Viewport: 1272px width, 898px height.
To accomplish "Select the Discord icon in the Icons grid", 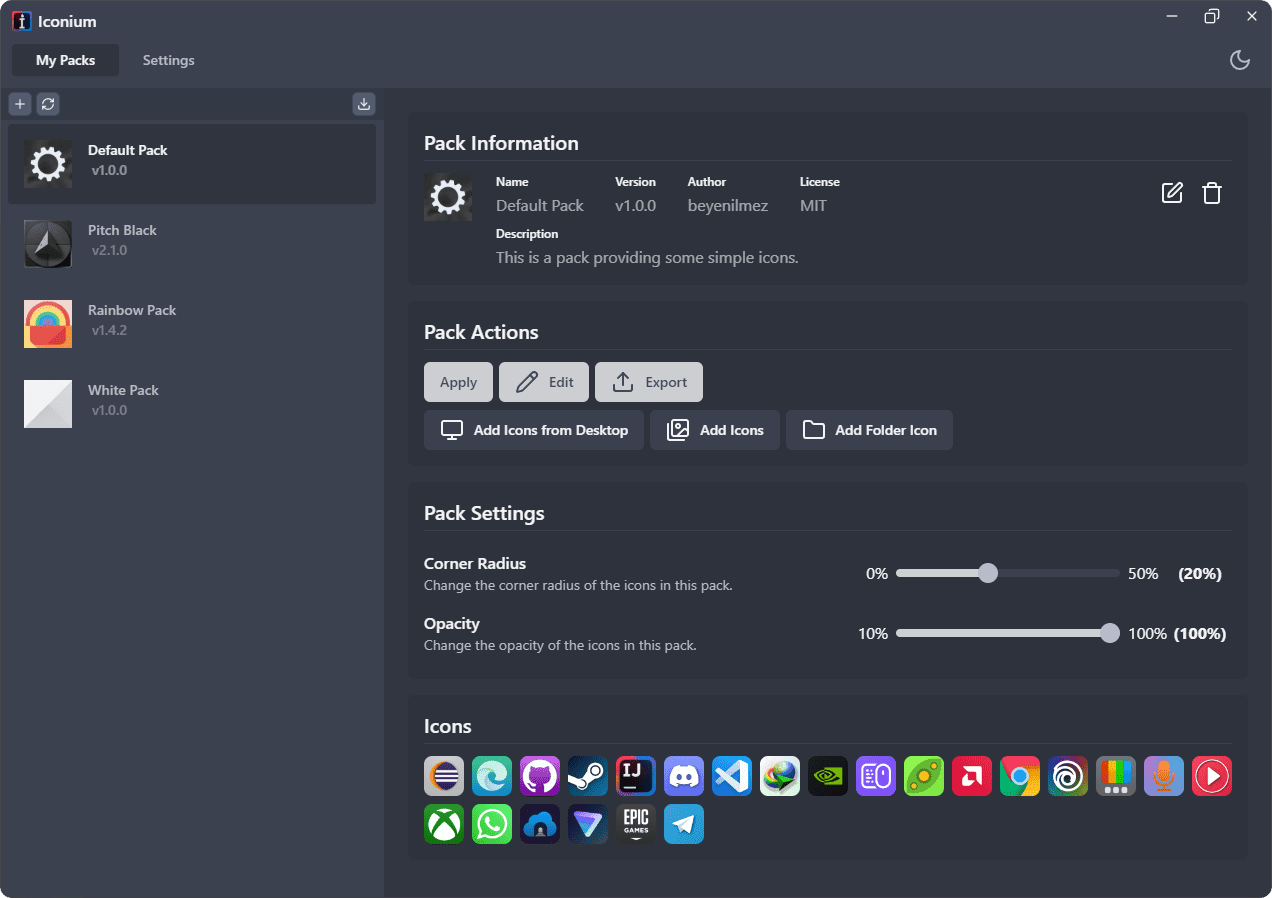I will pyautogui.click(x=684, y=776).
